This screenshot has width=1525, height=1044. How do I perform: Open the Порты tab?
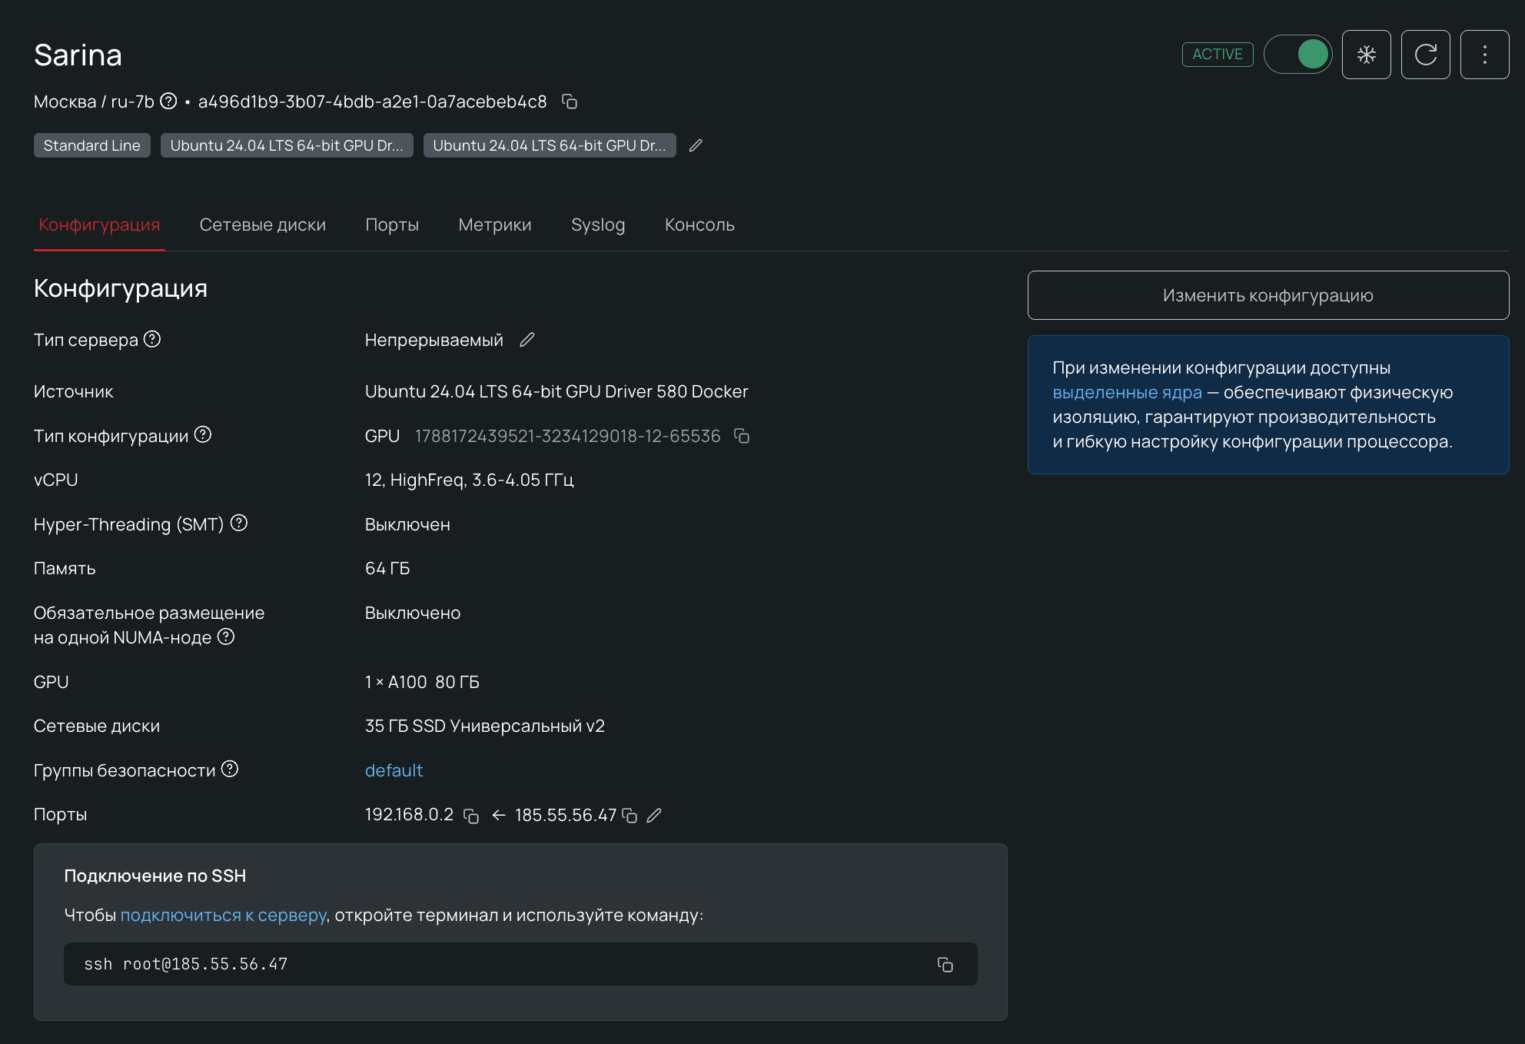pyautogui.click(x=392, y=225)
